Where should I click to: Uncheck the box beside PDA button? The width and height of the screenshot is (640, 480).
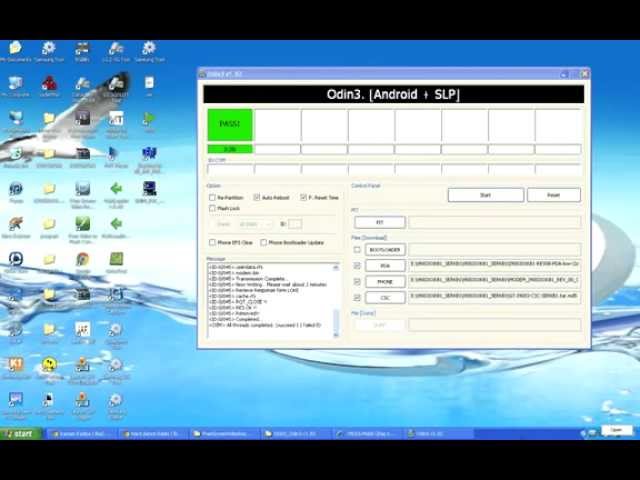[x=357, y=266]
